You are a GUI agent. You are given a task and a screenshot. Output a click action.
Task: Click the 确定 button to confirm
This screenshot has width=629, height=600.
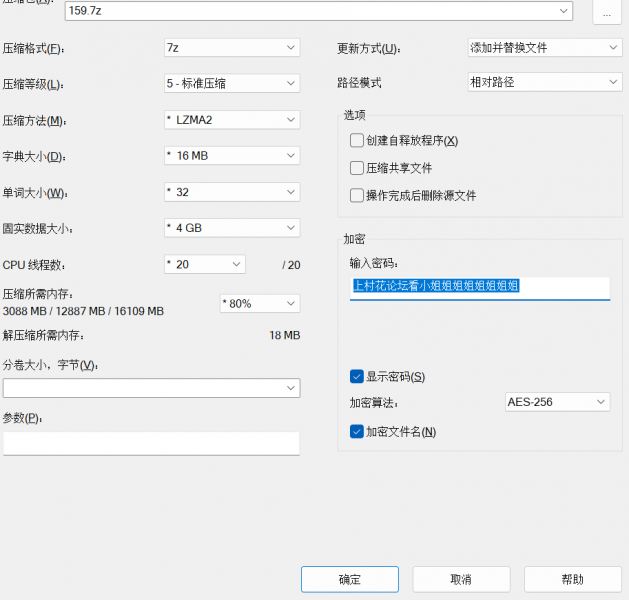coord(350,579)
